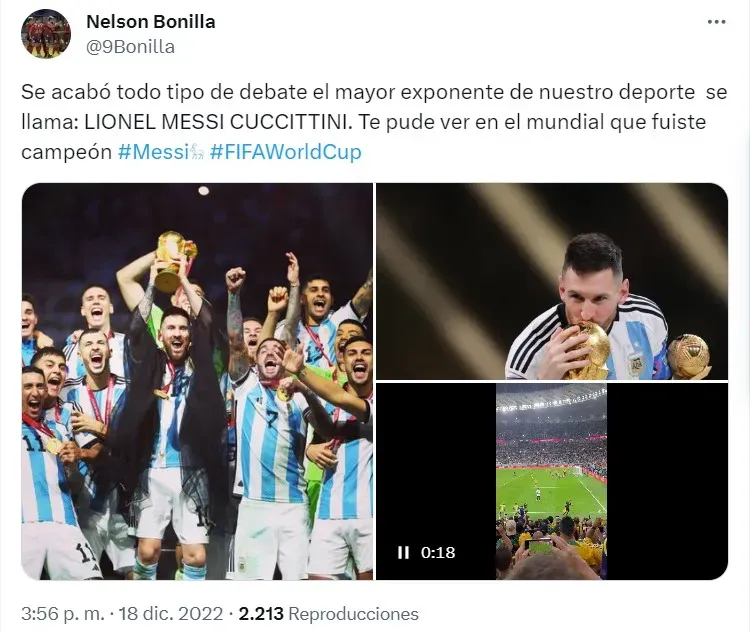
Task: View the 2.213 Reproducciones count
Action: click(x=329, y=614)
